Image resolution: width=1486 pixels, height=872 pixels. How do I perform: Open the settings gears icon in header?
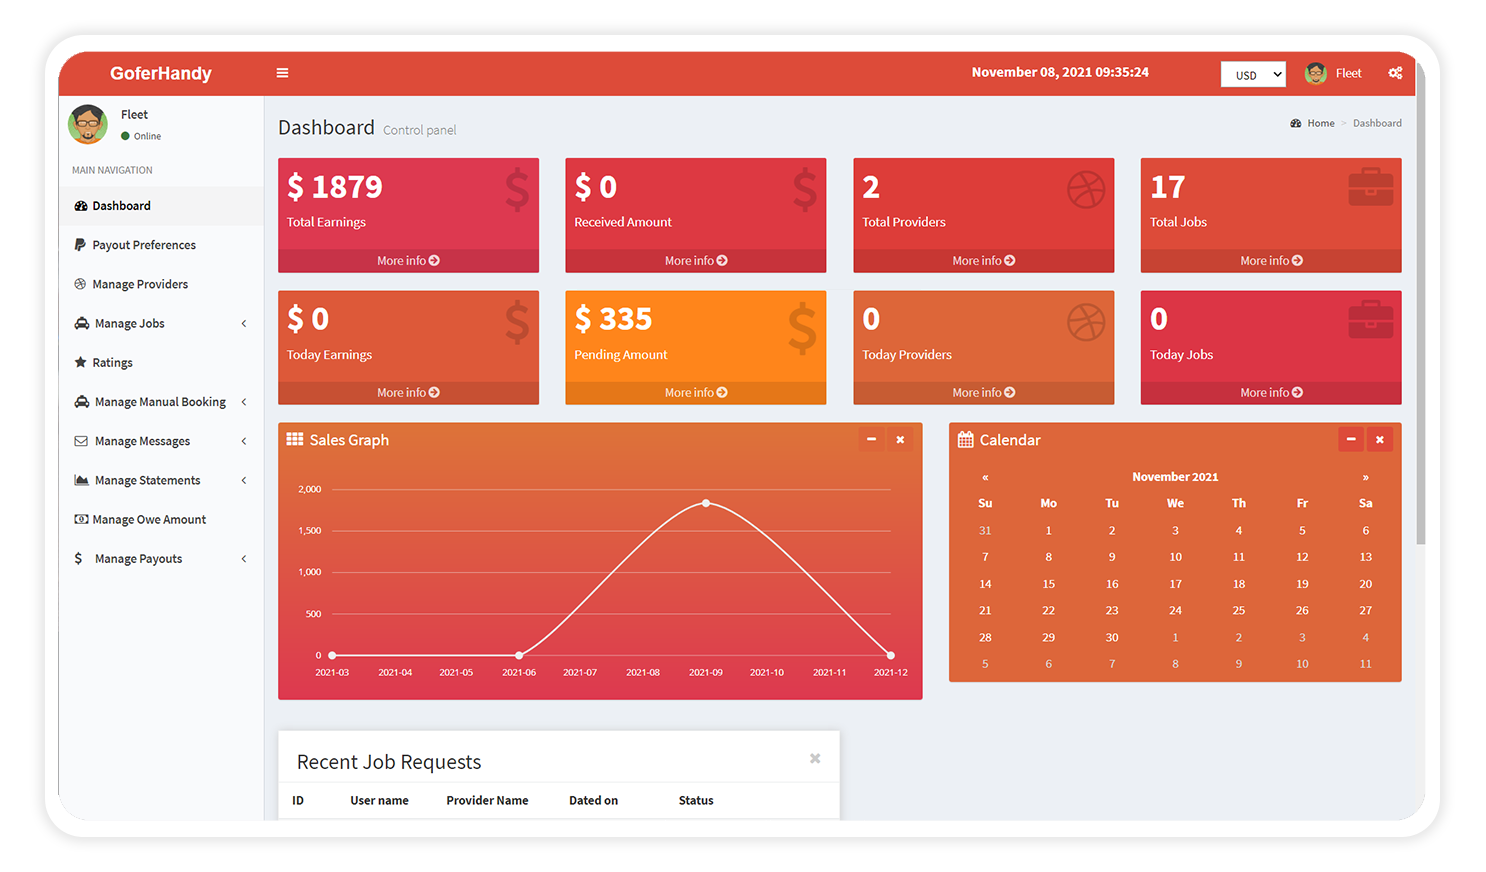[1395, 73]
